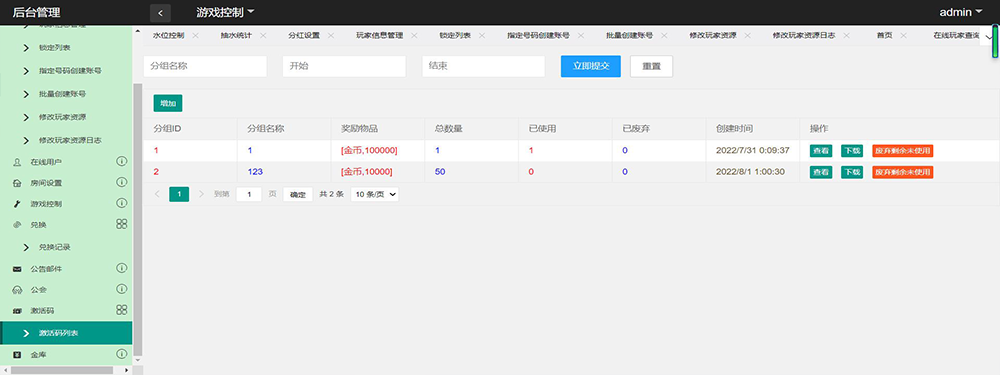Click the sidebar horizontal scrollbar right arrow
1000x375 pixels.
click(x=126, y=370)
